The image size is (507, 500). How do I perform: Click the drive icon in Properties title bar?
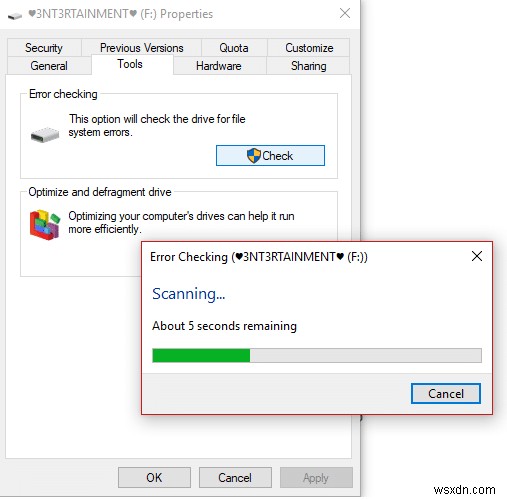click(x=15, y=16)
